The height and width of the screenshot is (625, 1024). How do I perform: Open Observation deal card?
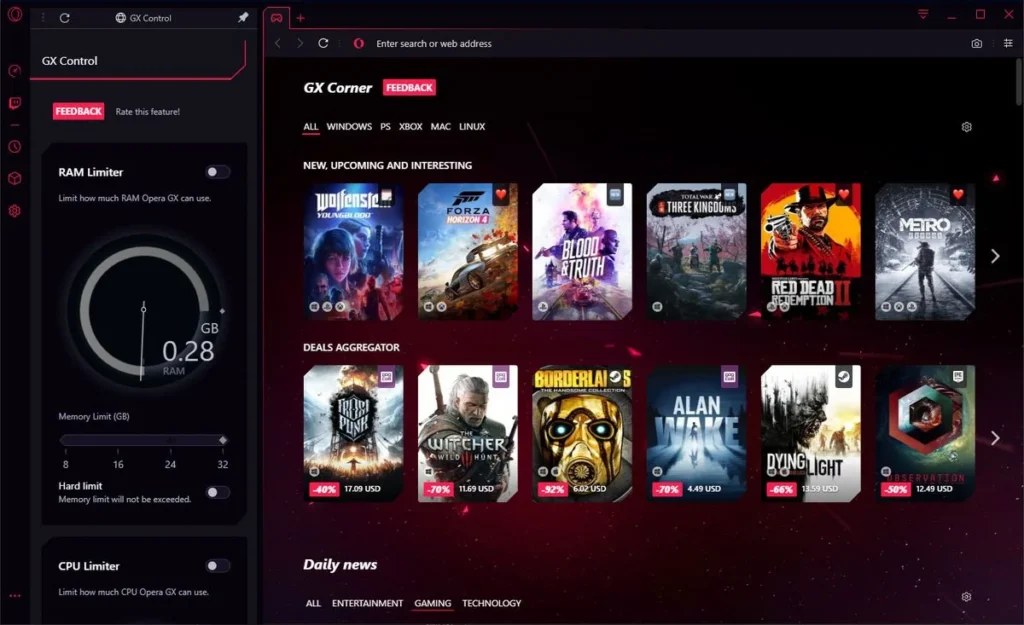pyautogui.click(x=925, y=434)
